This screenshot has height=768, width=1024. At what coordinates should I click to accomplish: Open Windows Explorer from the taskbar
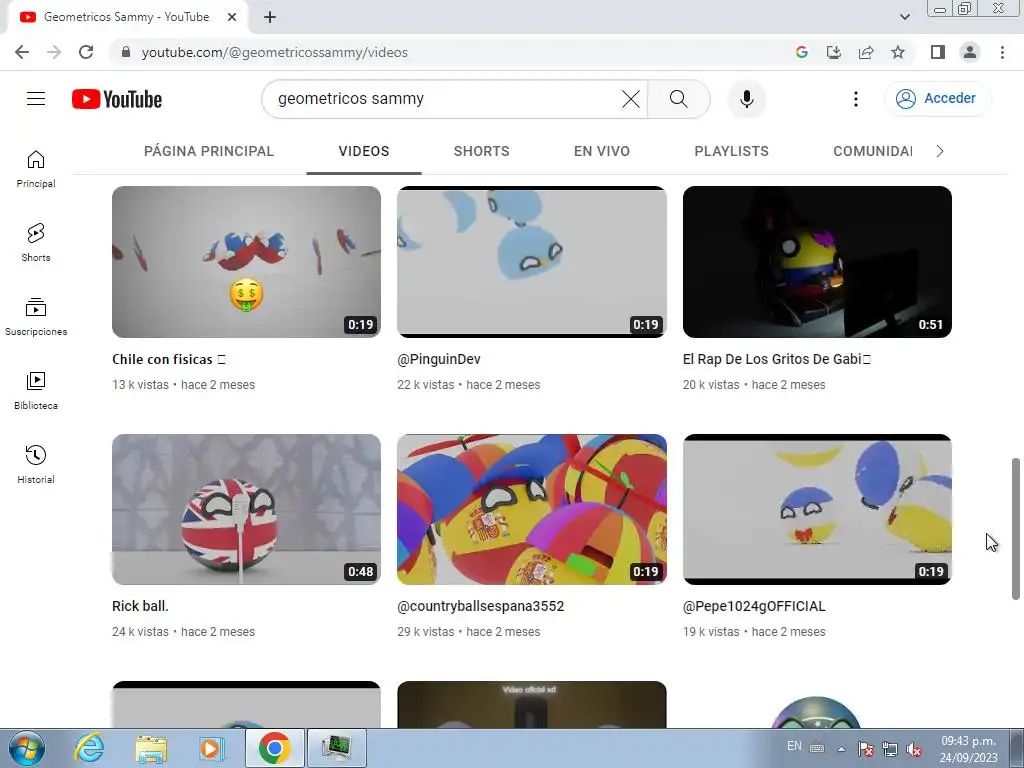coord(152,748)
